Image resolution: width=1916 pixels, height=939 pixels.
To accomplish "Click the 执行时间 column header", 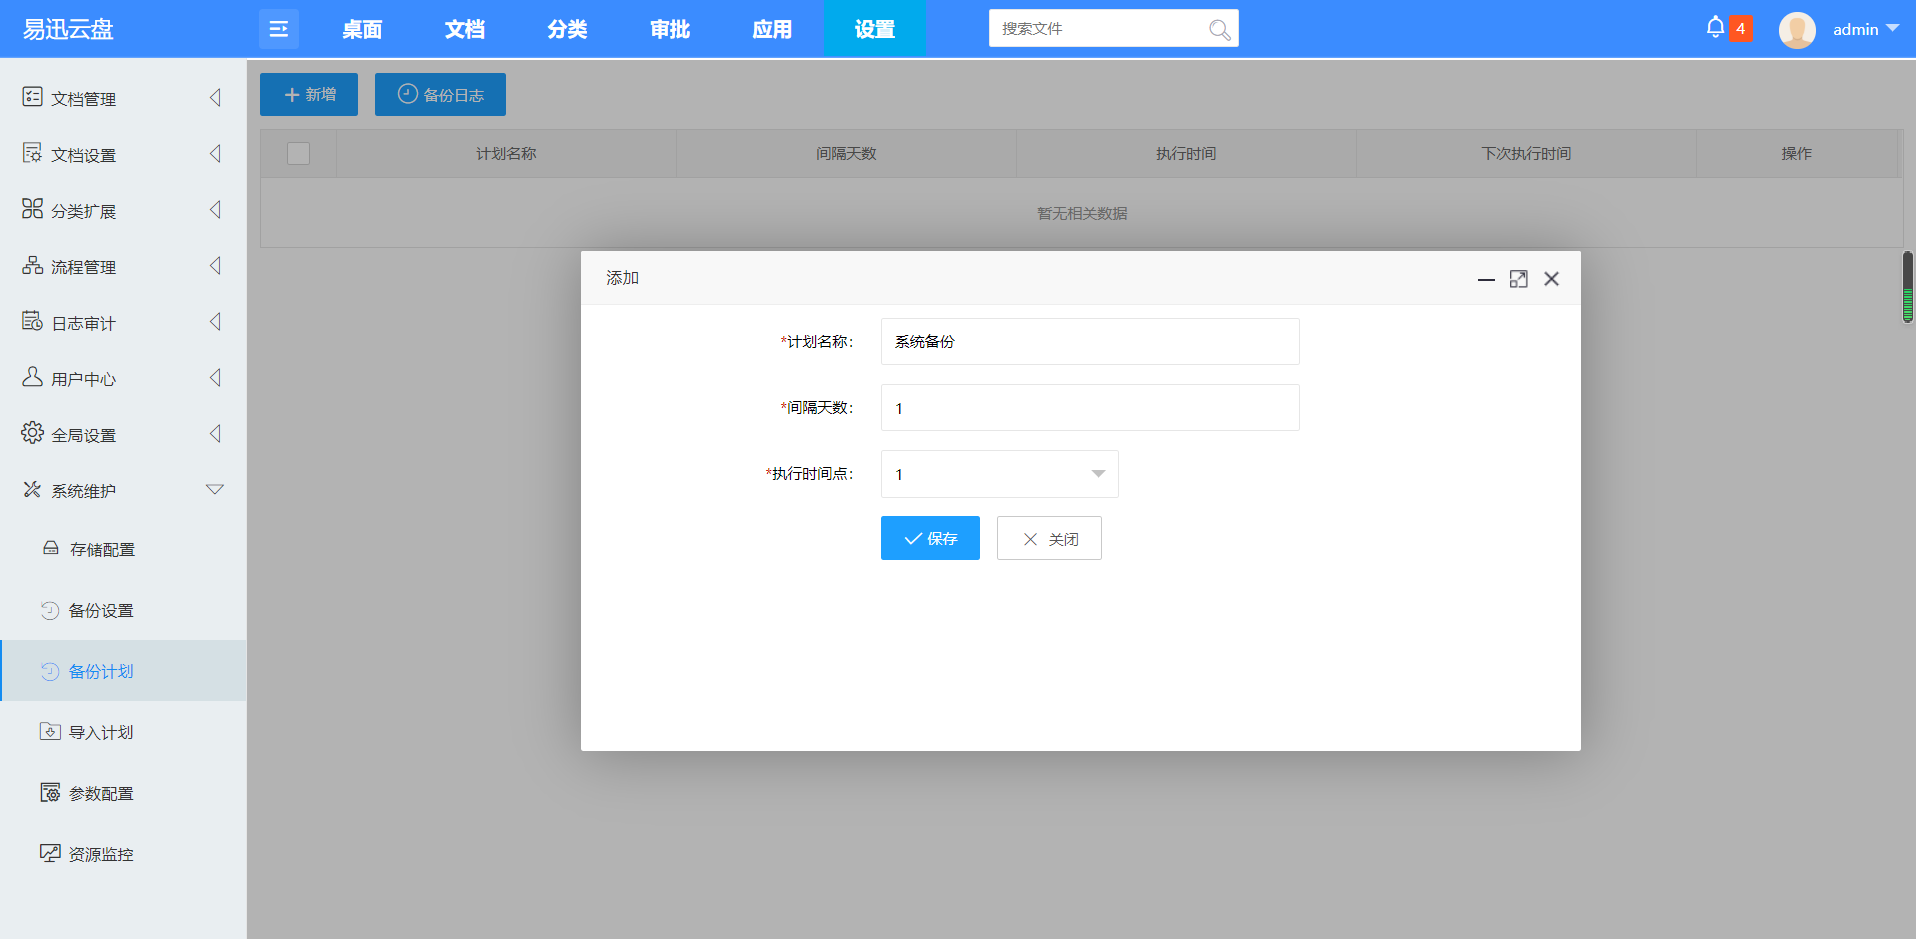I will tap(1186, 153).
